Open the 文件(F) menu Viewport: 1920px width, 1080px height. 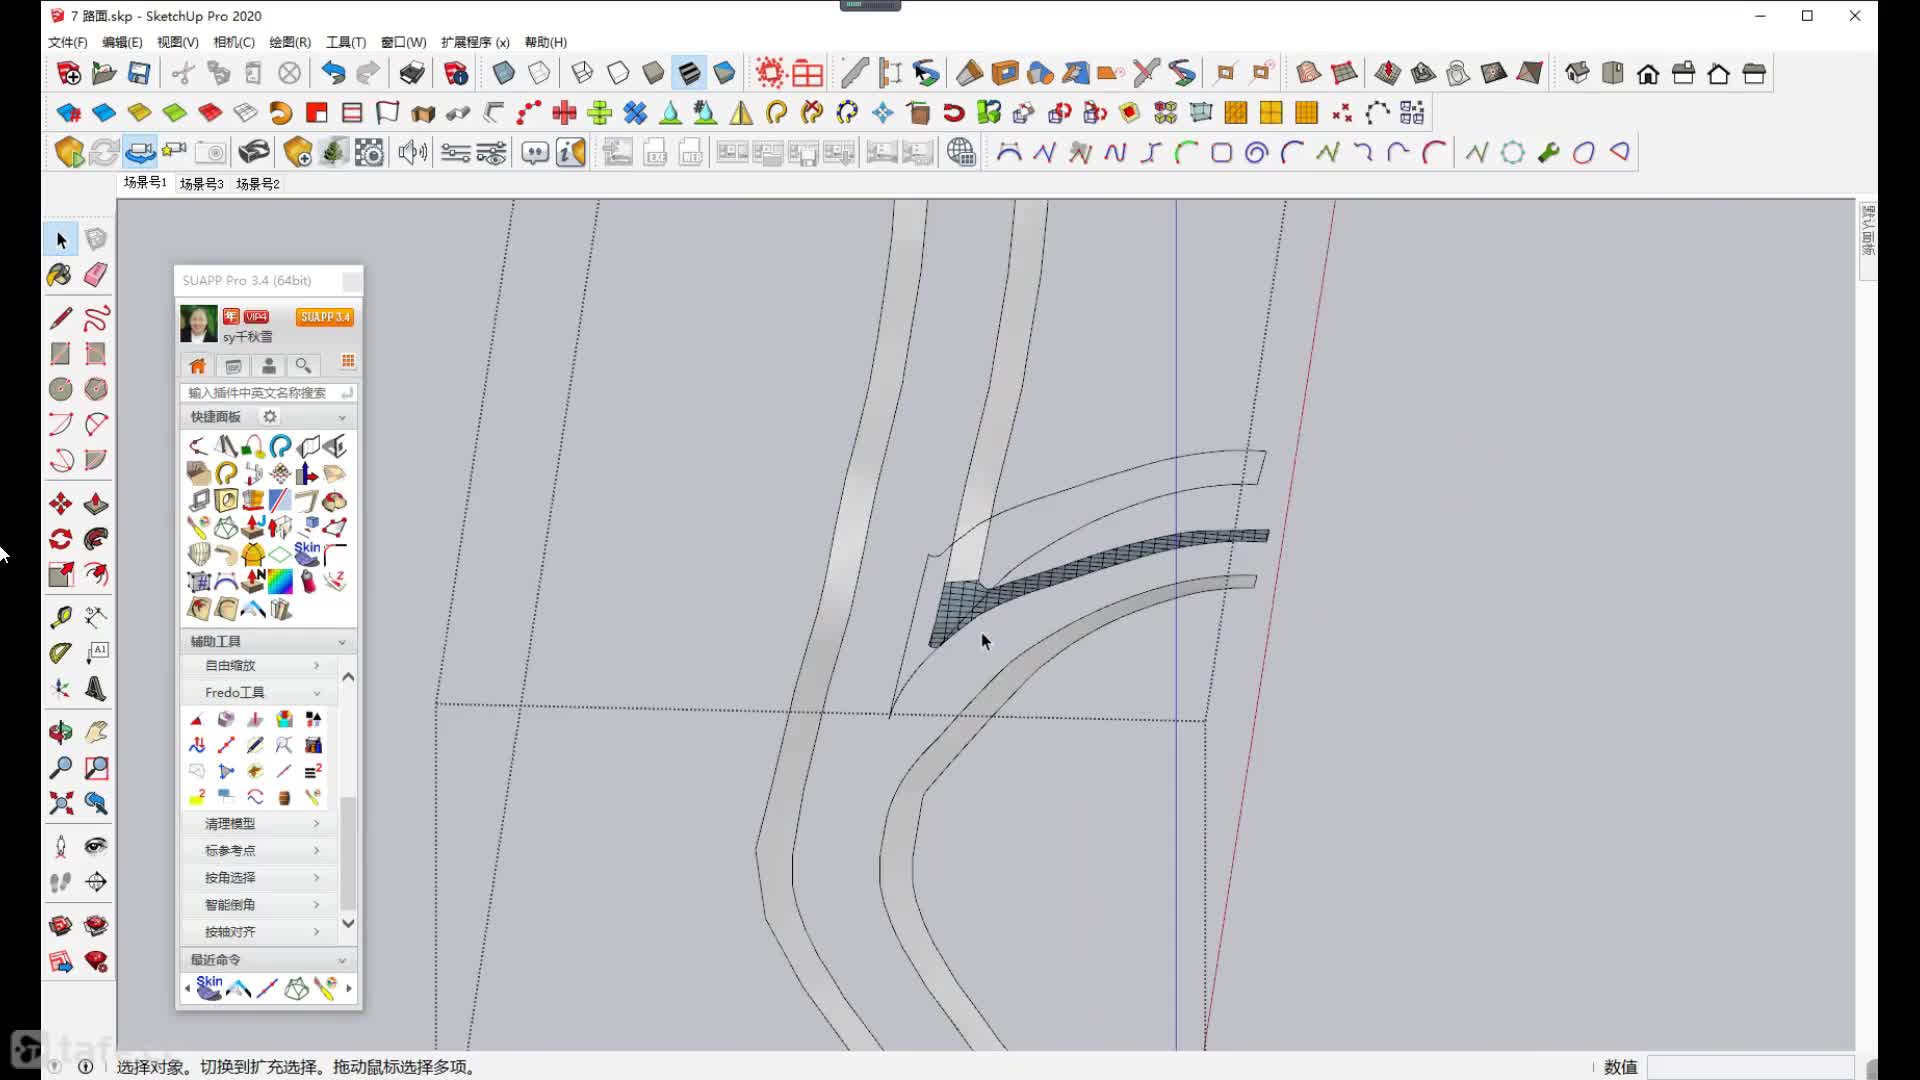point(67,42)
